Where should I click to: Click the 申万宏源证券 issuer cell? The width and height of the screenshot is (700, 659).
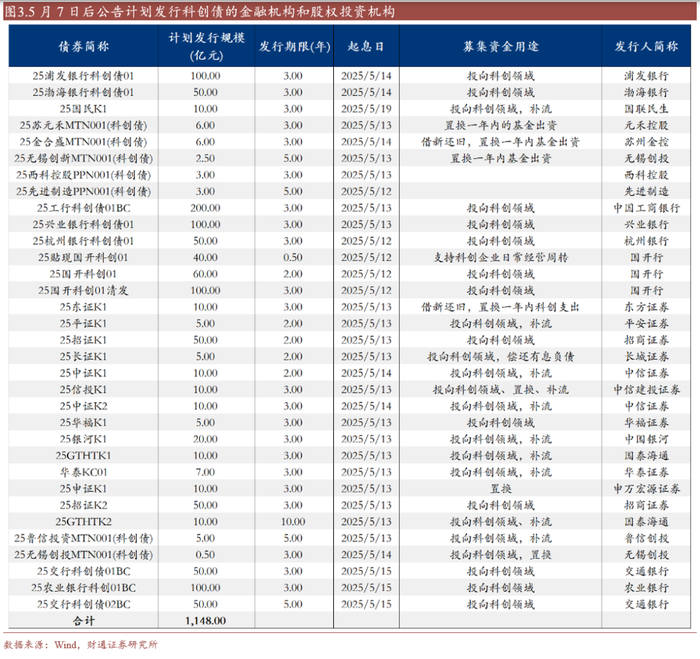[646, 489]
